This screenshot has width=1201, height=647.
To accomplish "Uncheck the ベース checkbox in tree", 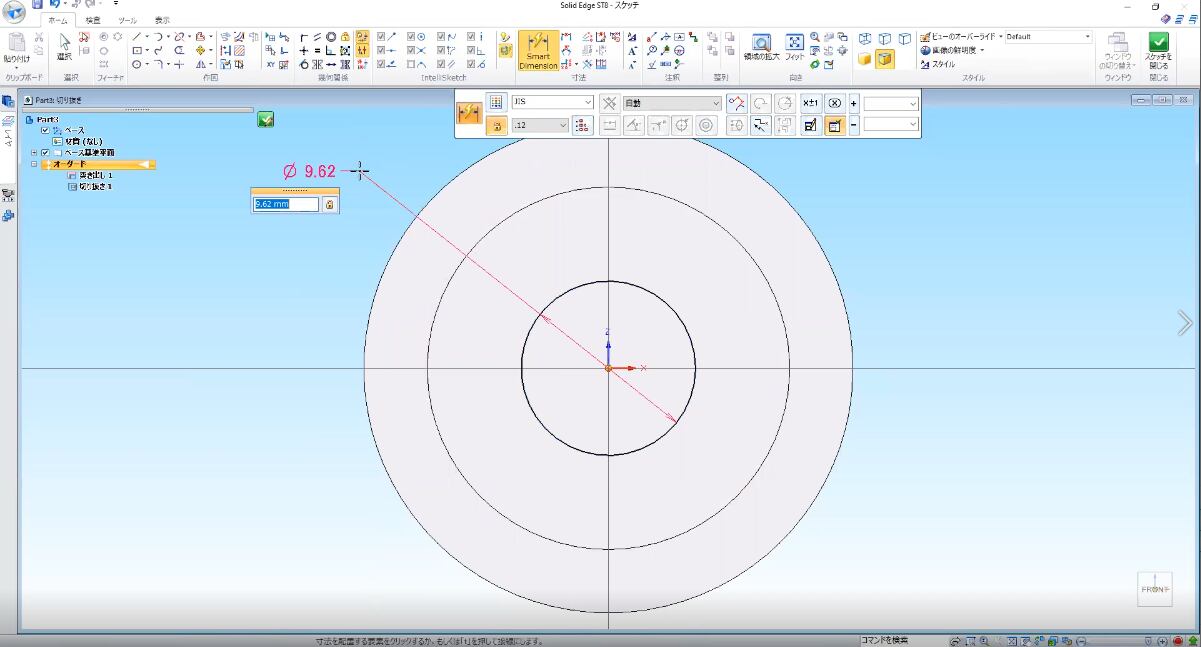I will pos(45,131).
